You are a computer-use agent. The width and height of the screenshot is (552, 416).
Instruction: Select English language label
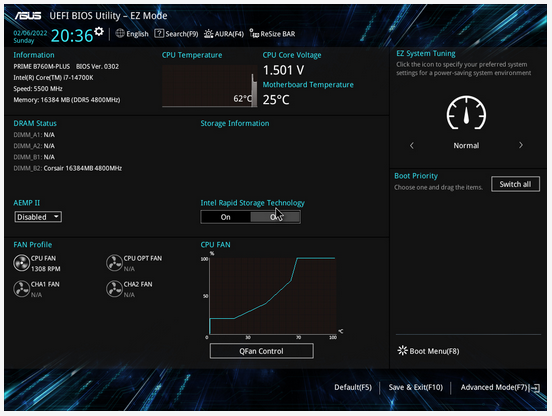point(137,34)
